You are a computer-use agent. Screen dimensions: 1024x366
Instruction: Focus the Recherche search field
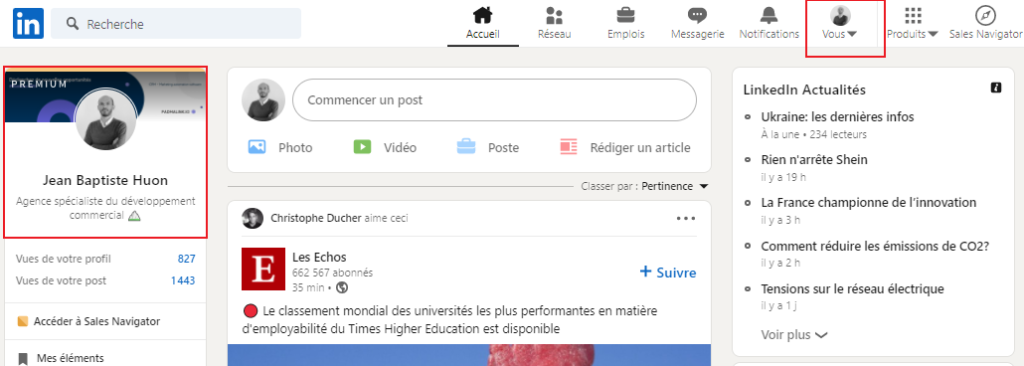pyautogui.click(x=176, y=24)
